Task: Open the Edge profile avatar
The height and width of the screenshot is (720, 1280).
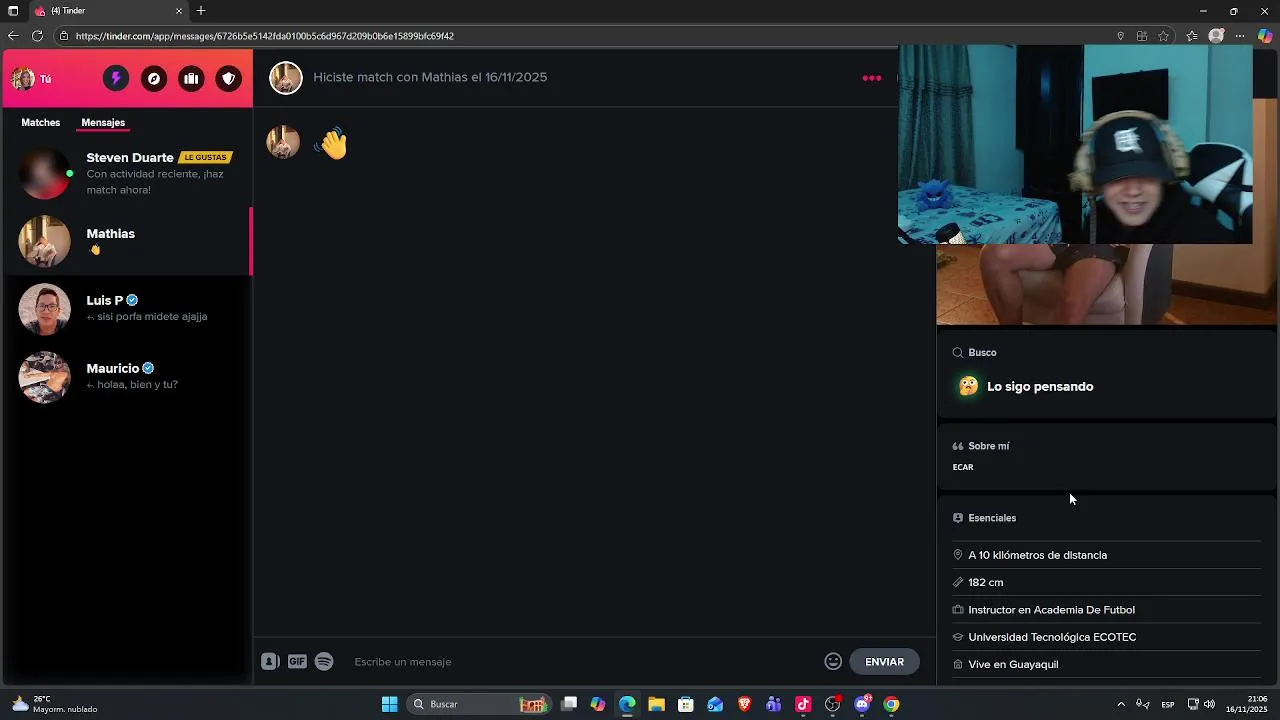Action: pyautogui.click(x=1216, y=36)
